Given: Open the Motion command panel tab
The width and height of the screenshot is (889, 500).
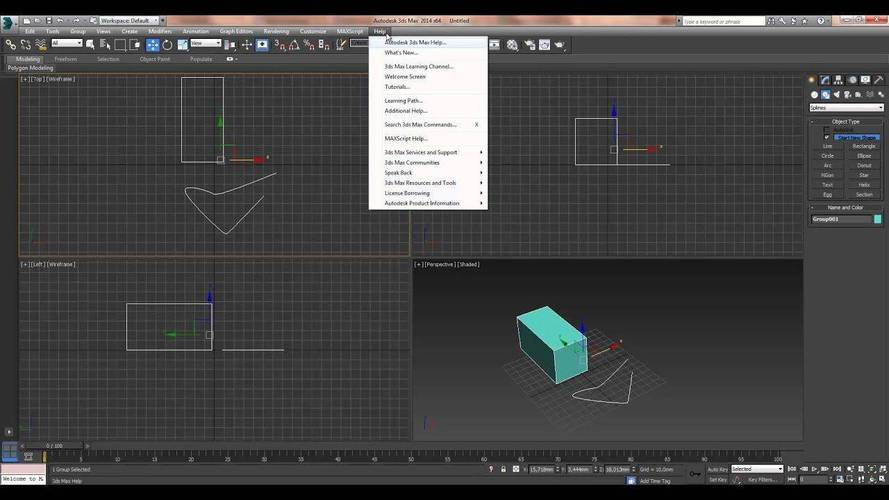Looking at the screenshot, I should point(852,80).
